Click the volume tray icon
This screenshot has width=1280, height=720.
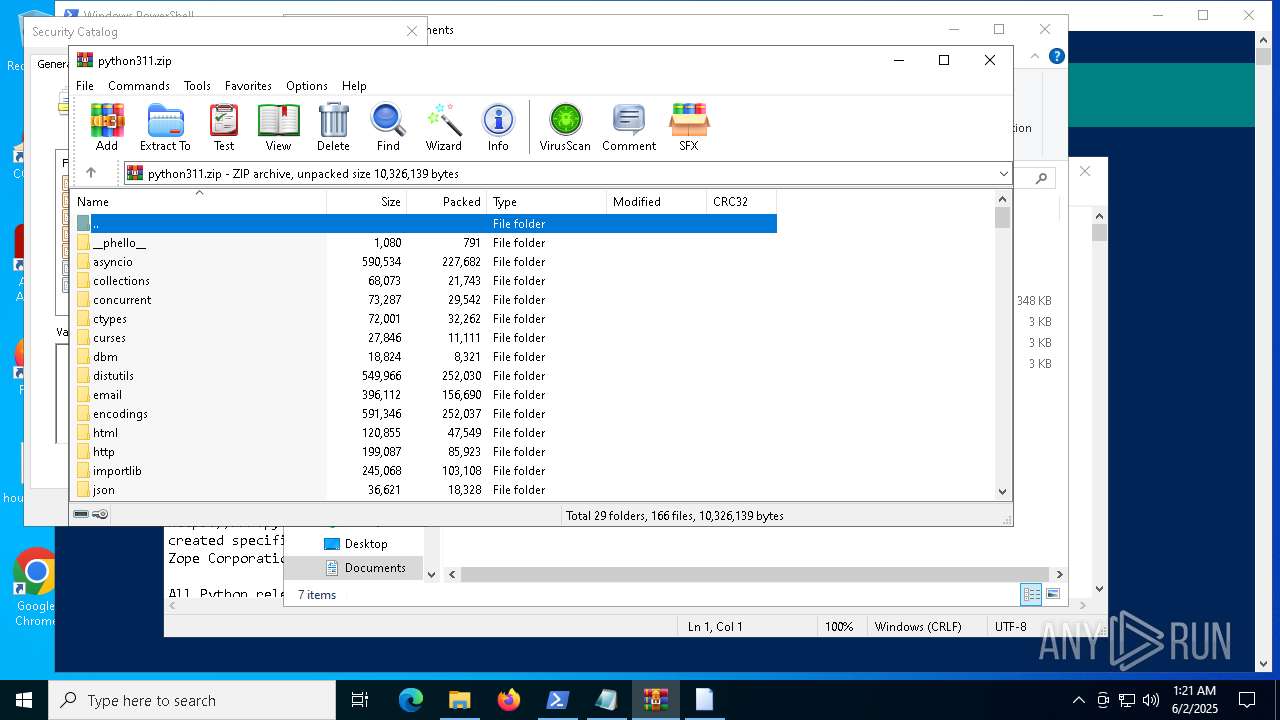pyautogui.click(x=1151, y=700)
